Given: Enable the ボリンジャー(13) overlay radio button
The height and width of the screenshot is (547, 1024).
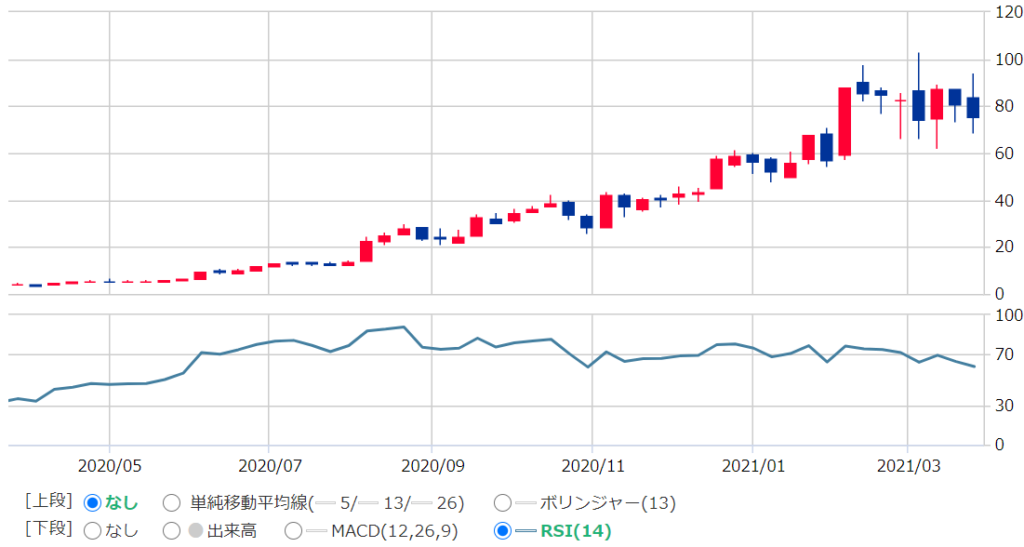Looking at the screenshot, I should [503, 502].
